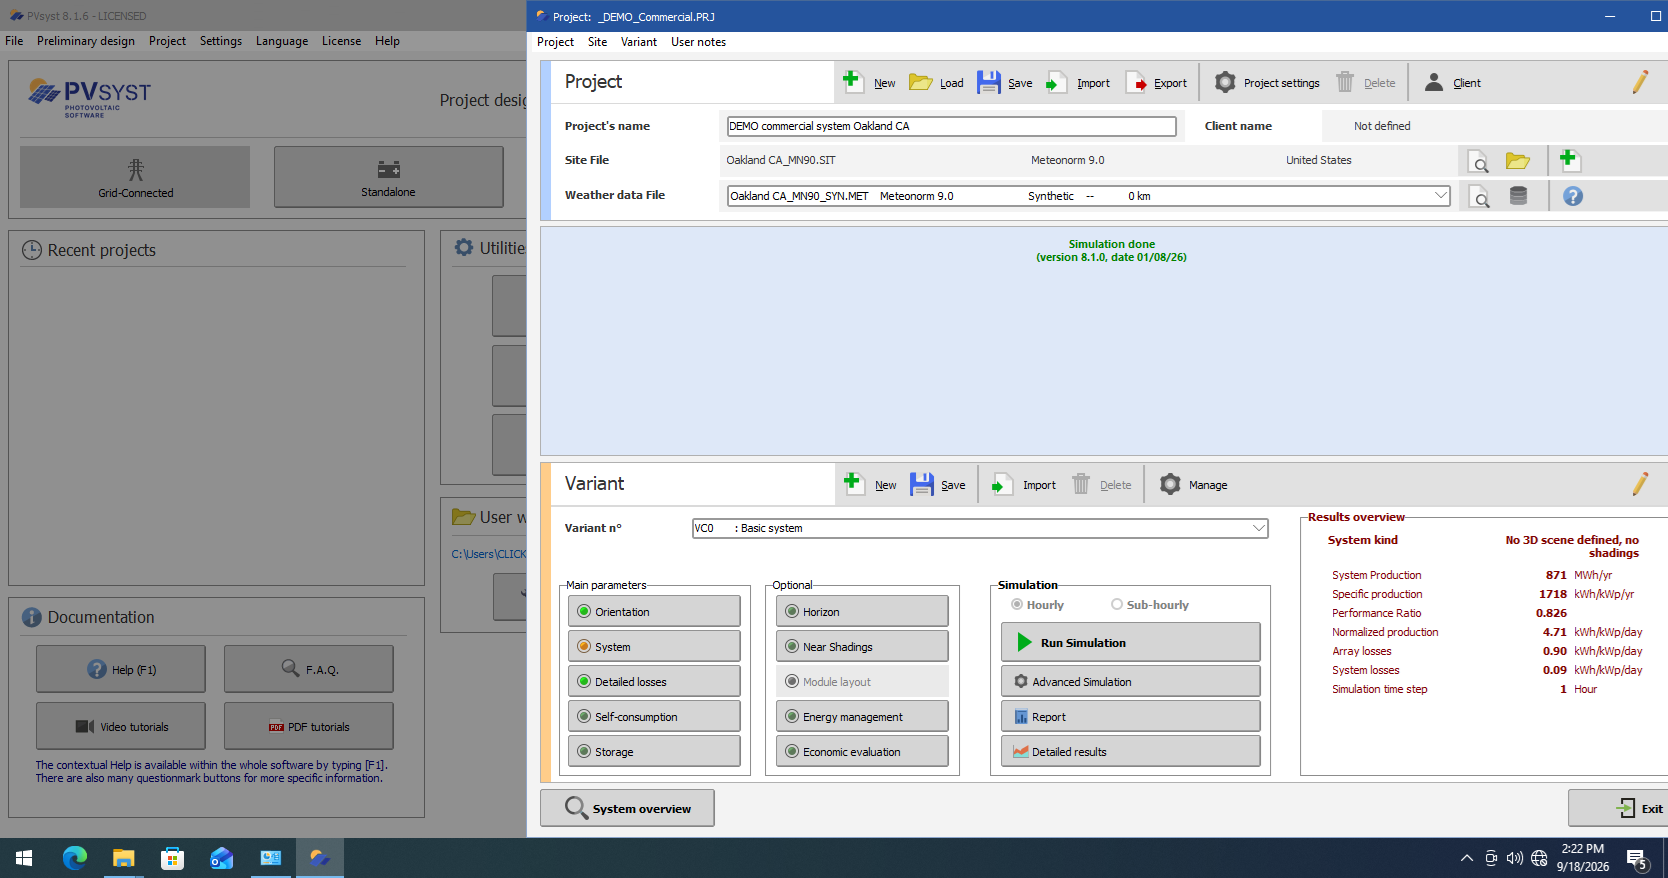Screen dimensions: 1668x878
Task: Load a project via folder icon
Action: coord(921,82)
